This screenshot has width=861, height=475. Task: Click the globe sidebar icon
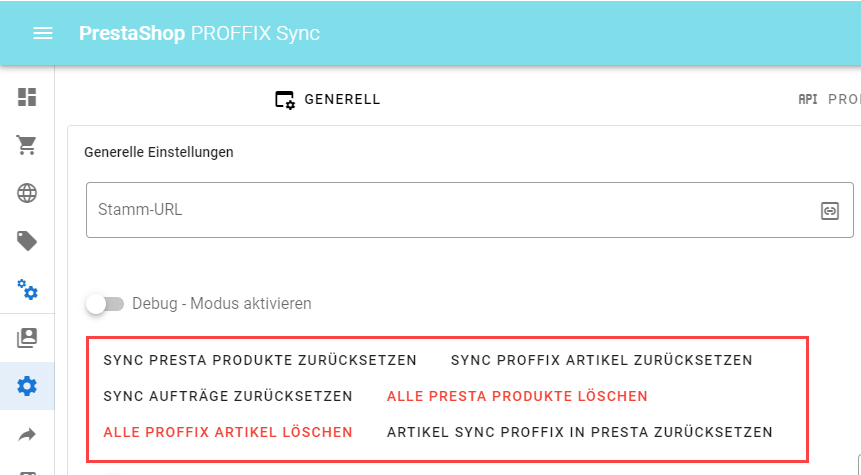[27, 193]
